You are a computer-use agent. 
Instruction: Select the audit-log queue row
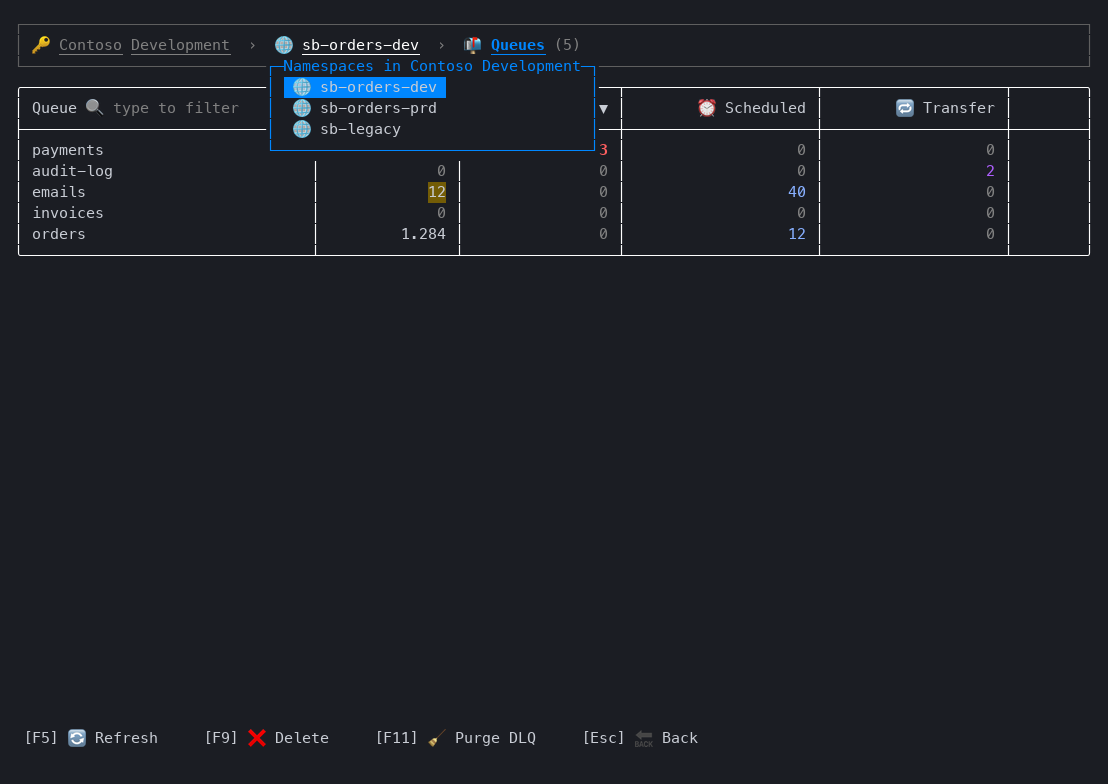(553, 170)
